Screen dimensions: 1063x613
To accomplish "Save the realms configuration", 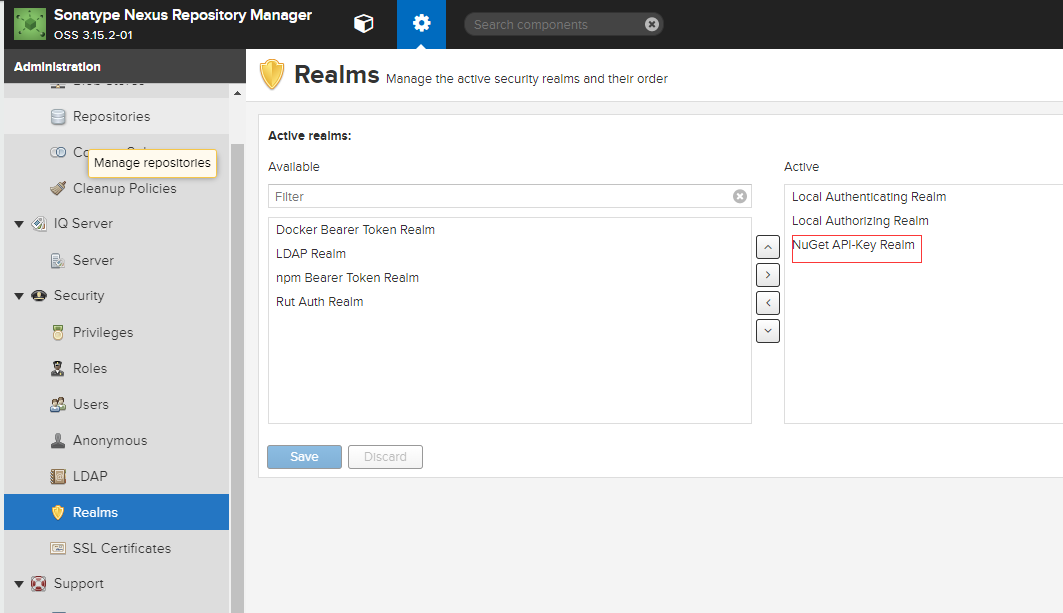I will point(304,457).
